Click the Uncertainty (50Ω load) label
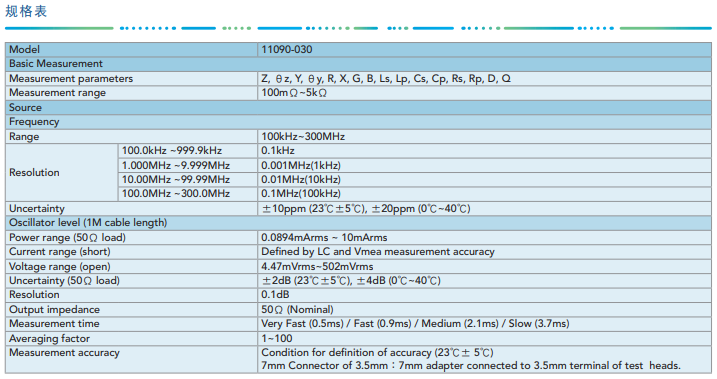The image size is (717, 379). tap(64, 281)
